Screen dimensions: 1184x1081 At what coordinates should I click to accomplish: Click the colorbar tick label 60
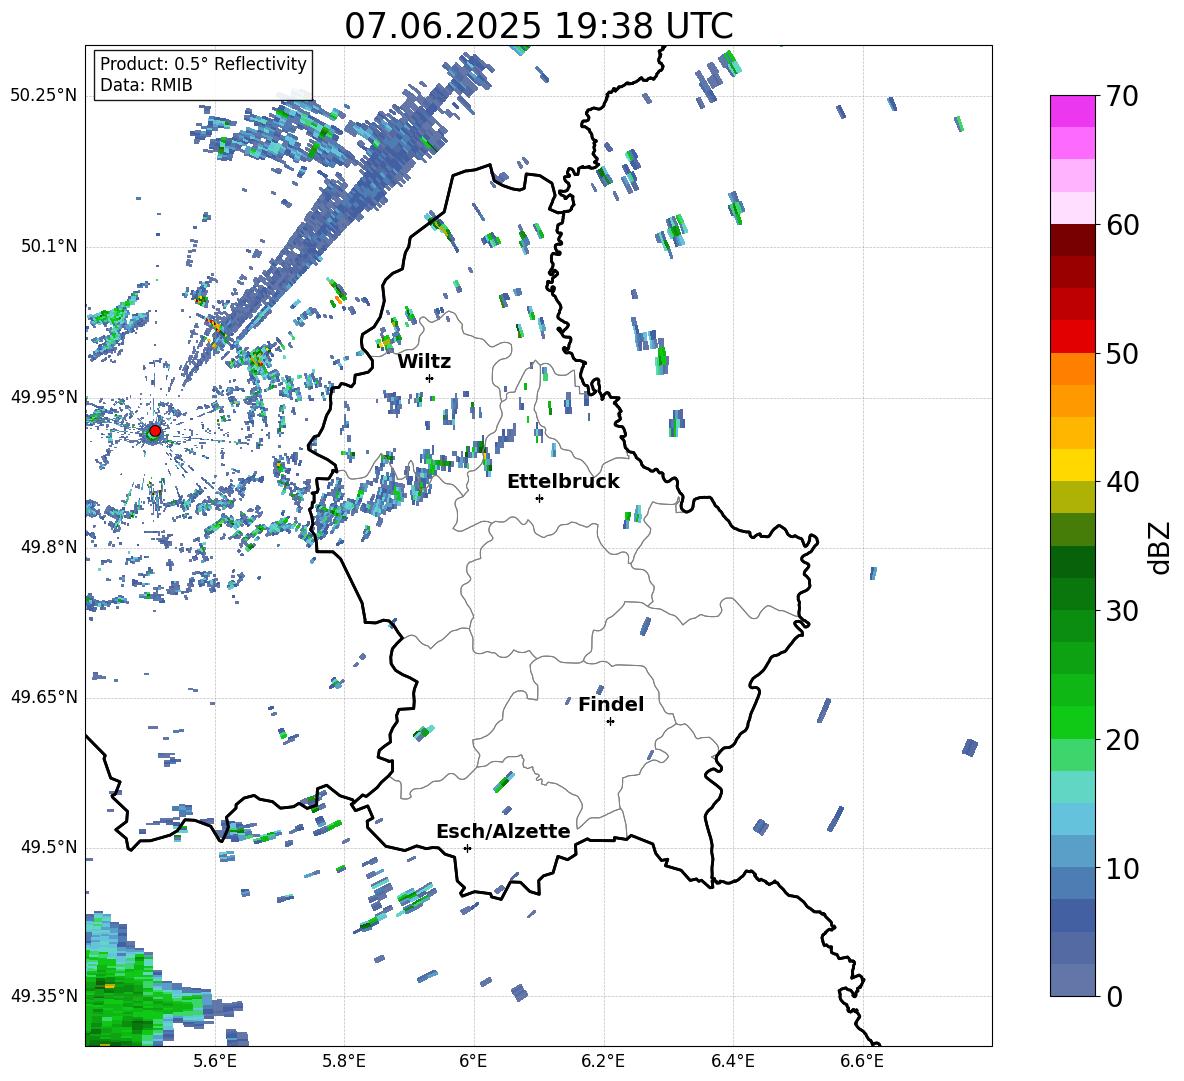click(x=1122, y=225)
